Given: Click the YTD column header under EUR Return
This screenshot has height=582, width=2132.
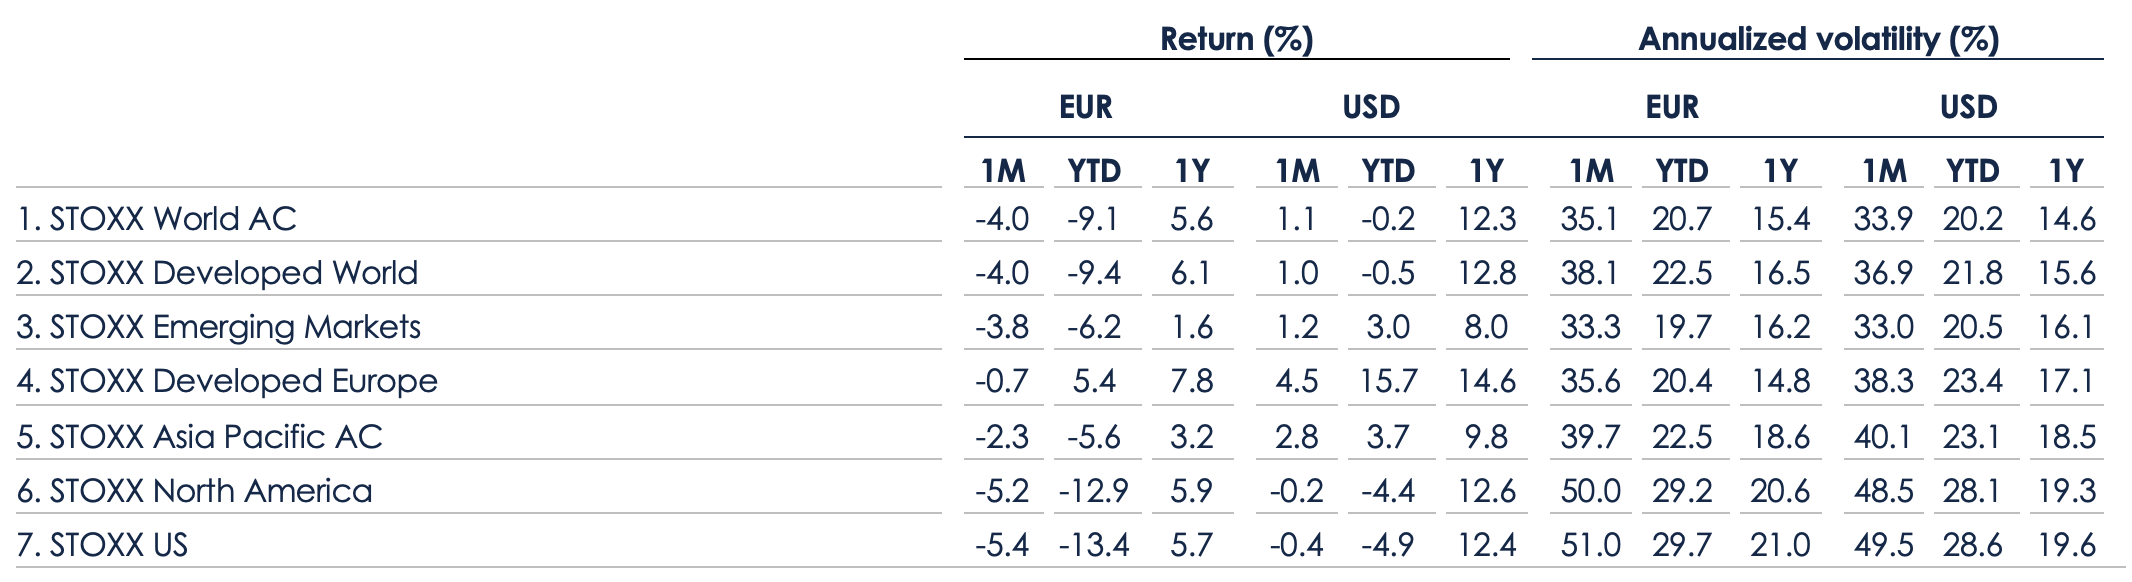Looking at the screenshot, I should (1094, 171).
